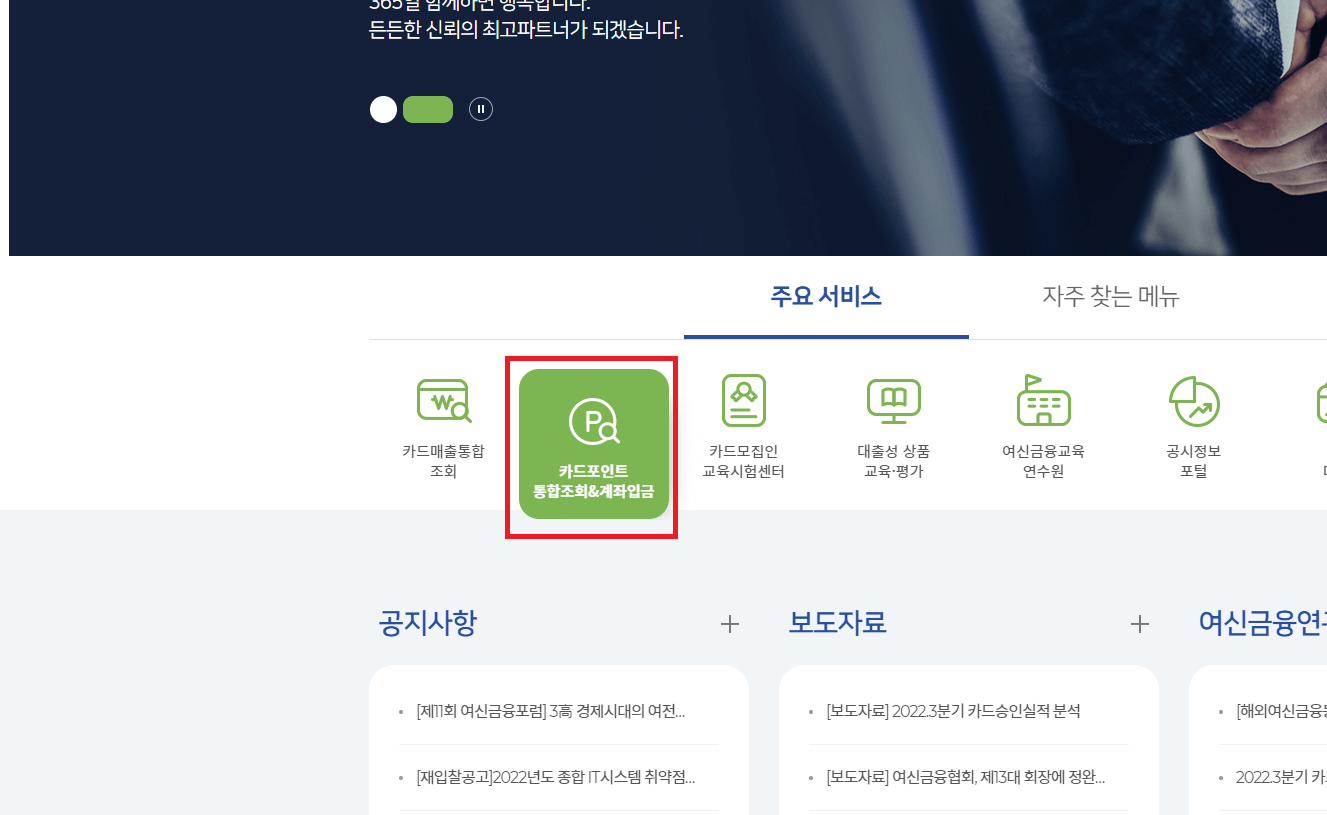
Task: Pause the banner slideshow
Action: pyautogui.click(x=481, y=109)
